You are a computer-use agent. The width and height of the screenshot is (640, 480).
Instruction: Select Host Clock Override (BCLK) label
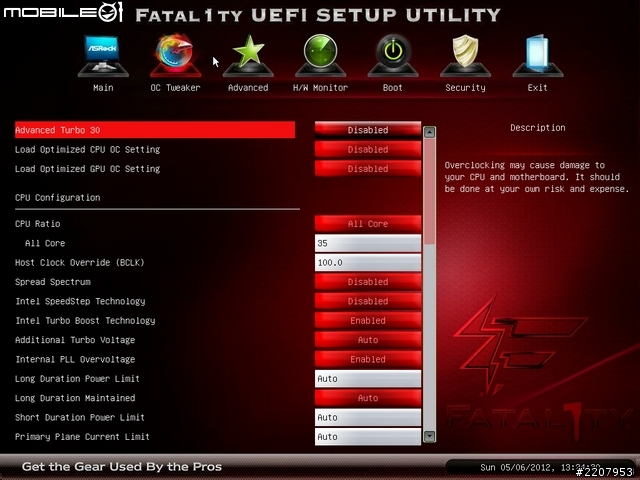pos(80,262)
